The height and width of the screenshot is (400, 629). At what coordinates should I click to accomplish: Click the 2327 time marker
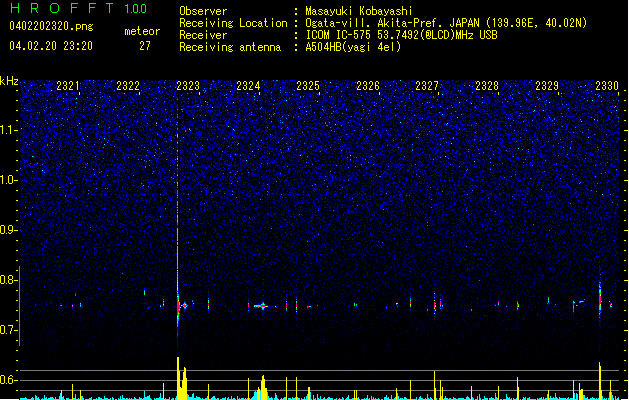(427, 85)
